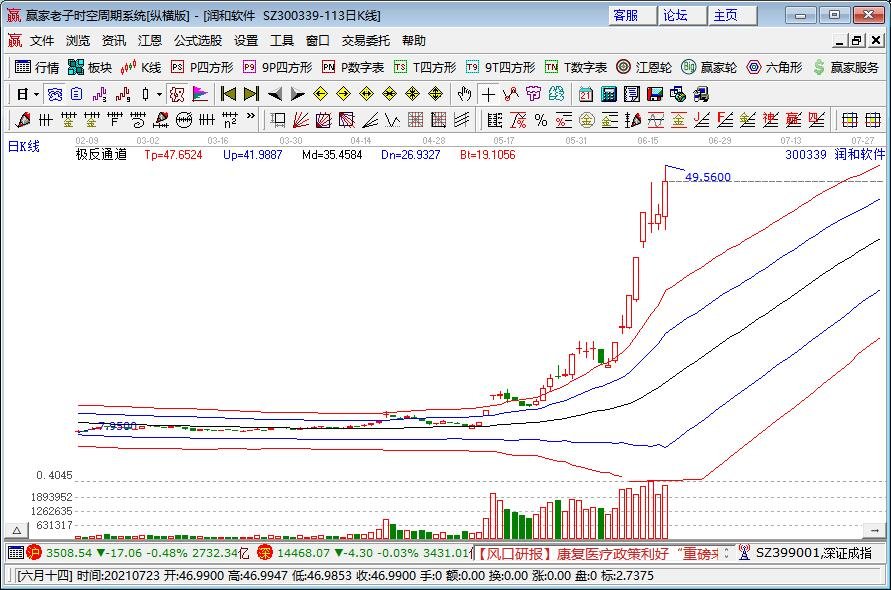The width and height of the screenshot is (891, 590).
Task: Save using the floppy disk icon
Action: [x=655, y=94]
